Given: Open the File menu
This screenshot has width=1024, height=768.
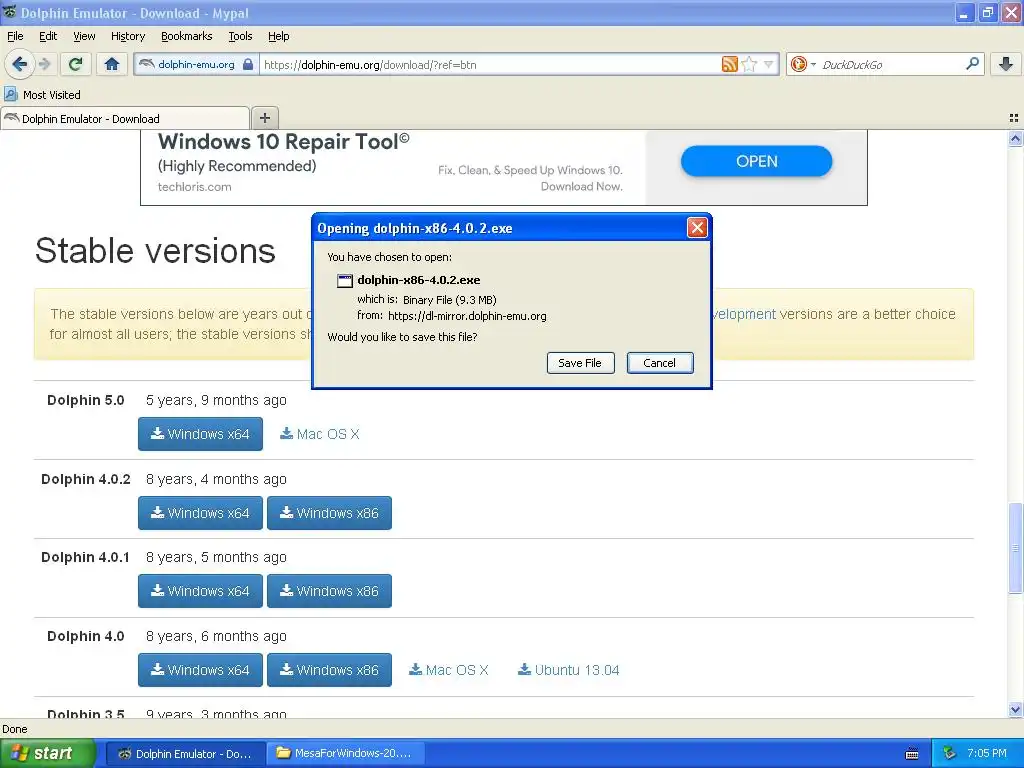Looking at the screenshot, I should [x=15, y=36].
